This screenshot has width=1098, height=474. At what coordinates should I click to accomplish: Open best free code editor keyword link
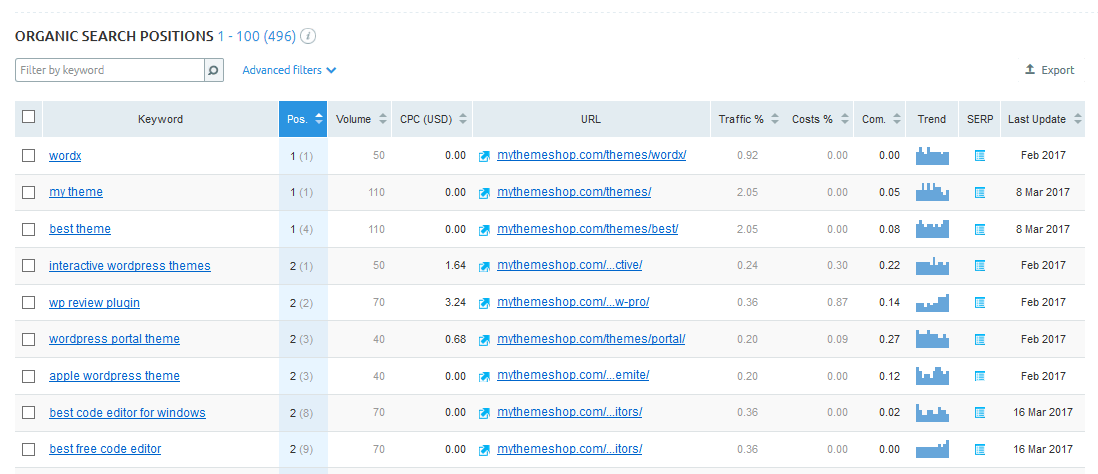[x=105, y=449]
